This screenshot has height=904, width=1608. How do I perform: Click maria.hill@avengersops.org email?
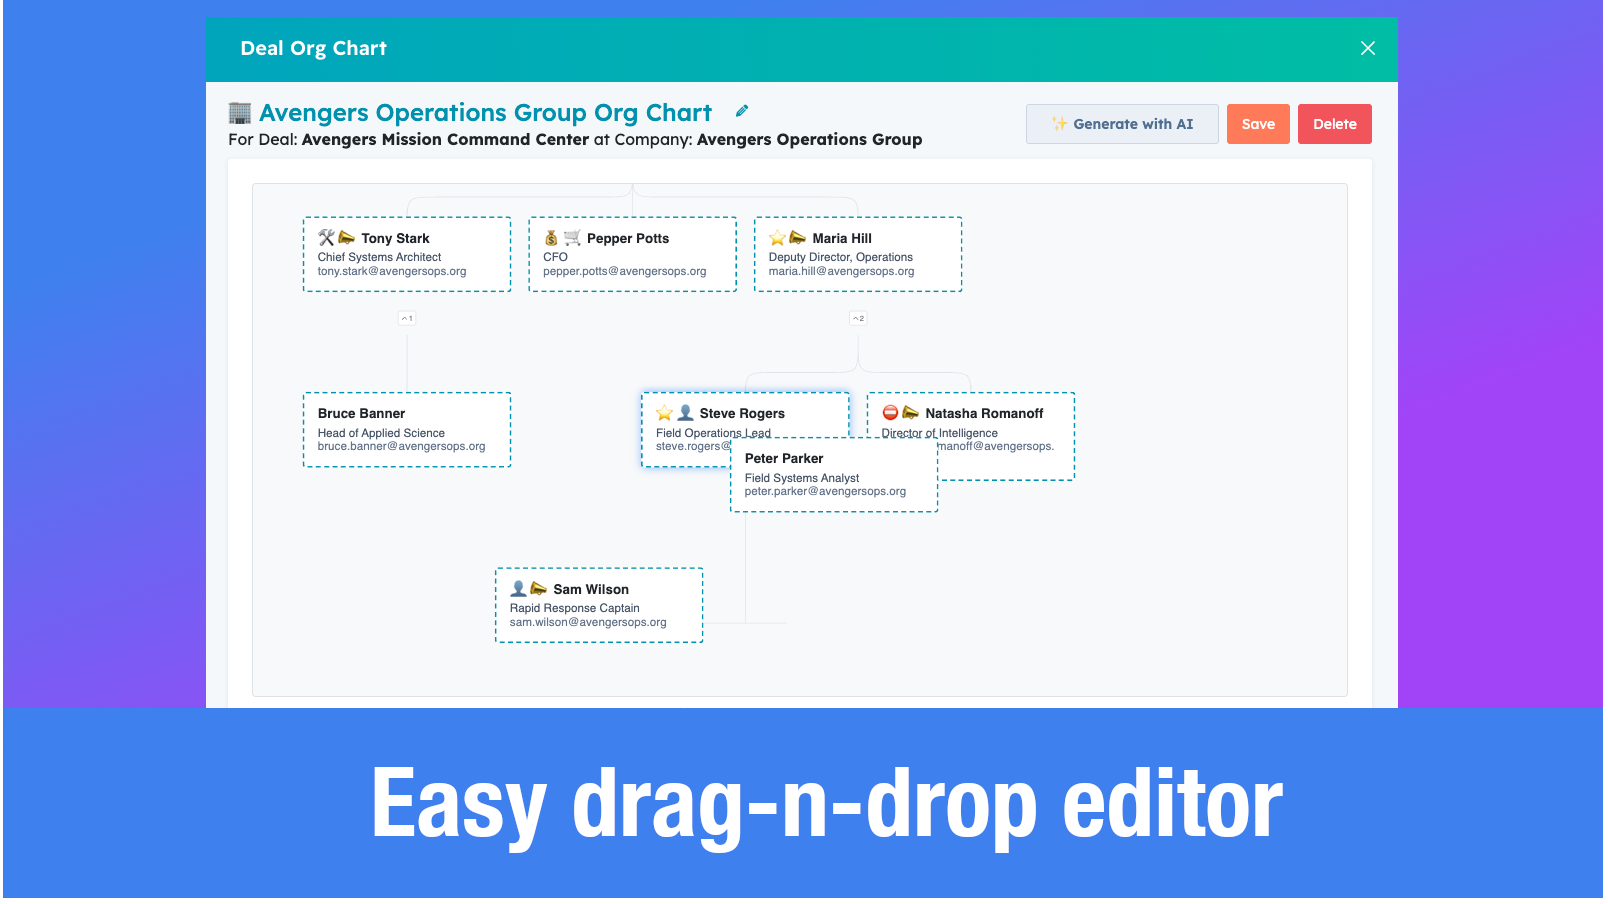(x=841, y=271)
